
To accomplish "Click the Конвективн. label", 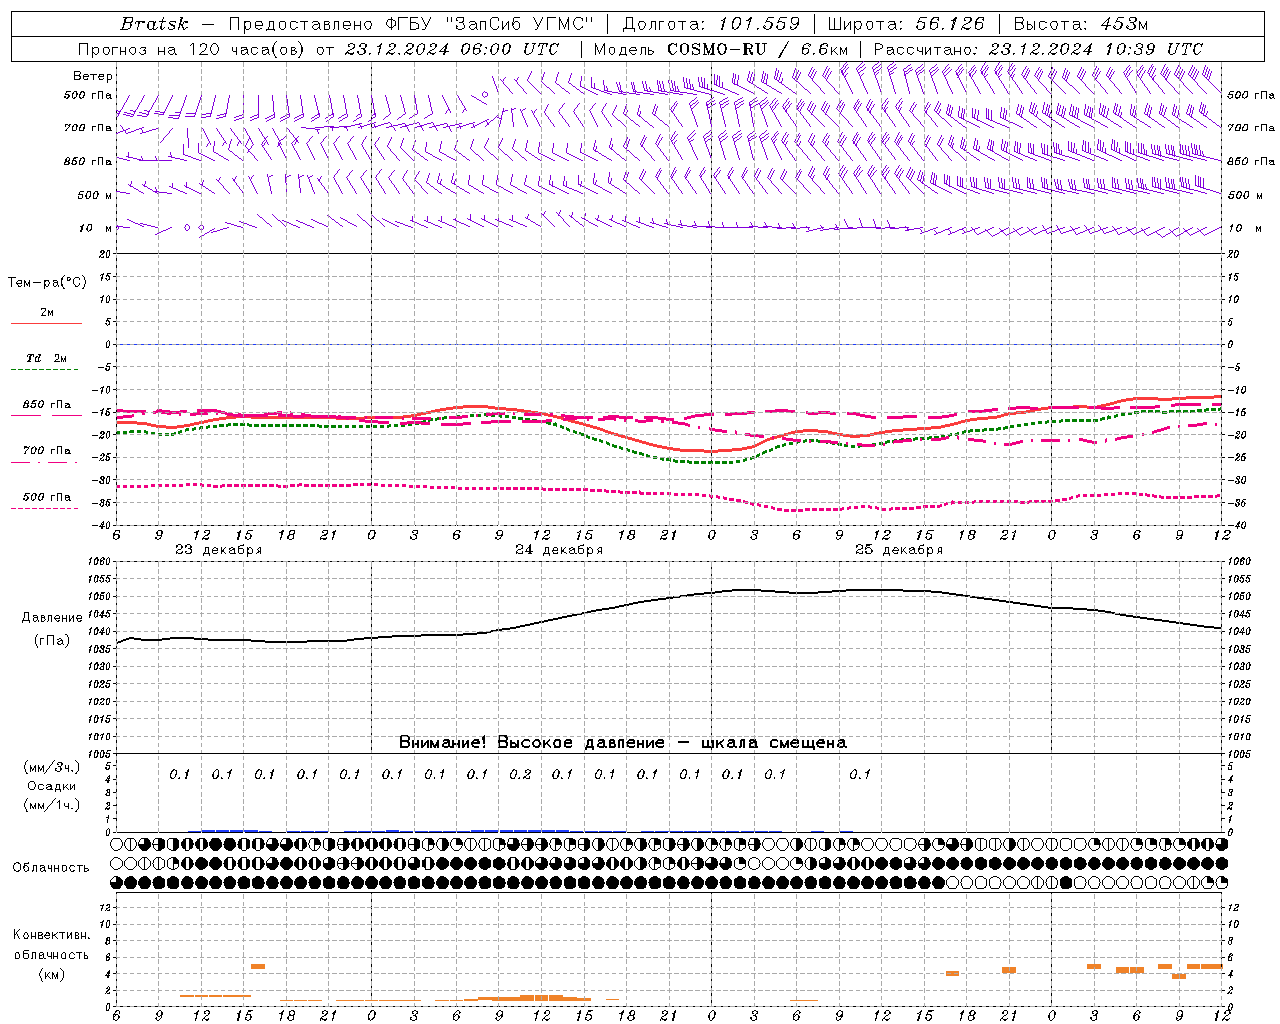I will pyautogui.click(x=51, y=935).
